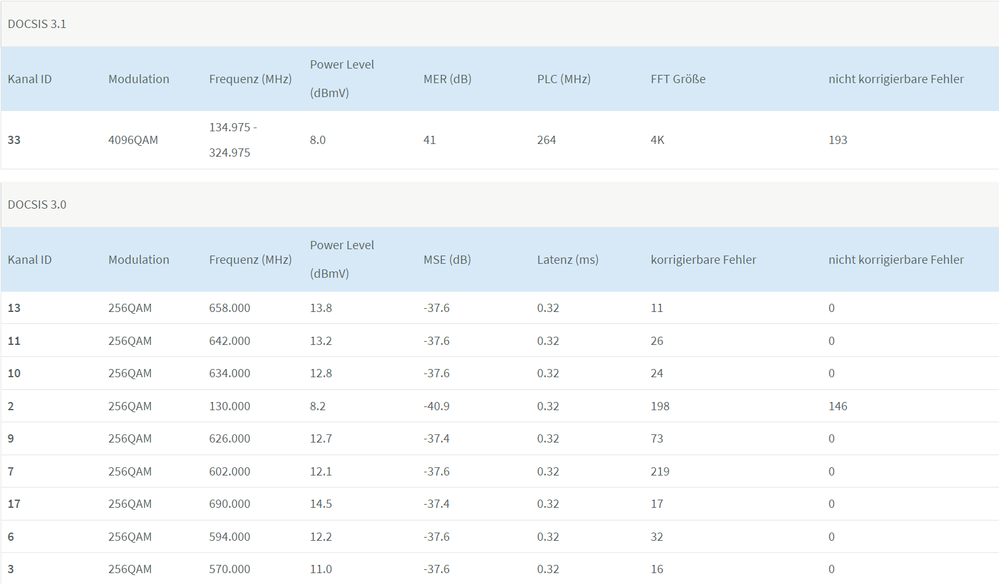Click the 198 correctable errors value
This screenshot has height=584, width=999.
(660, 406)
